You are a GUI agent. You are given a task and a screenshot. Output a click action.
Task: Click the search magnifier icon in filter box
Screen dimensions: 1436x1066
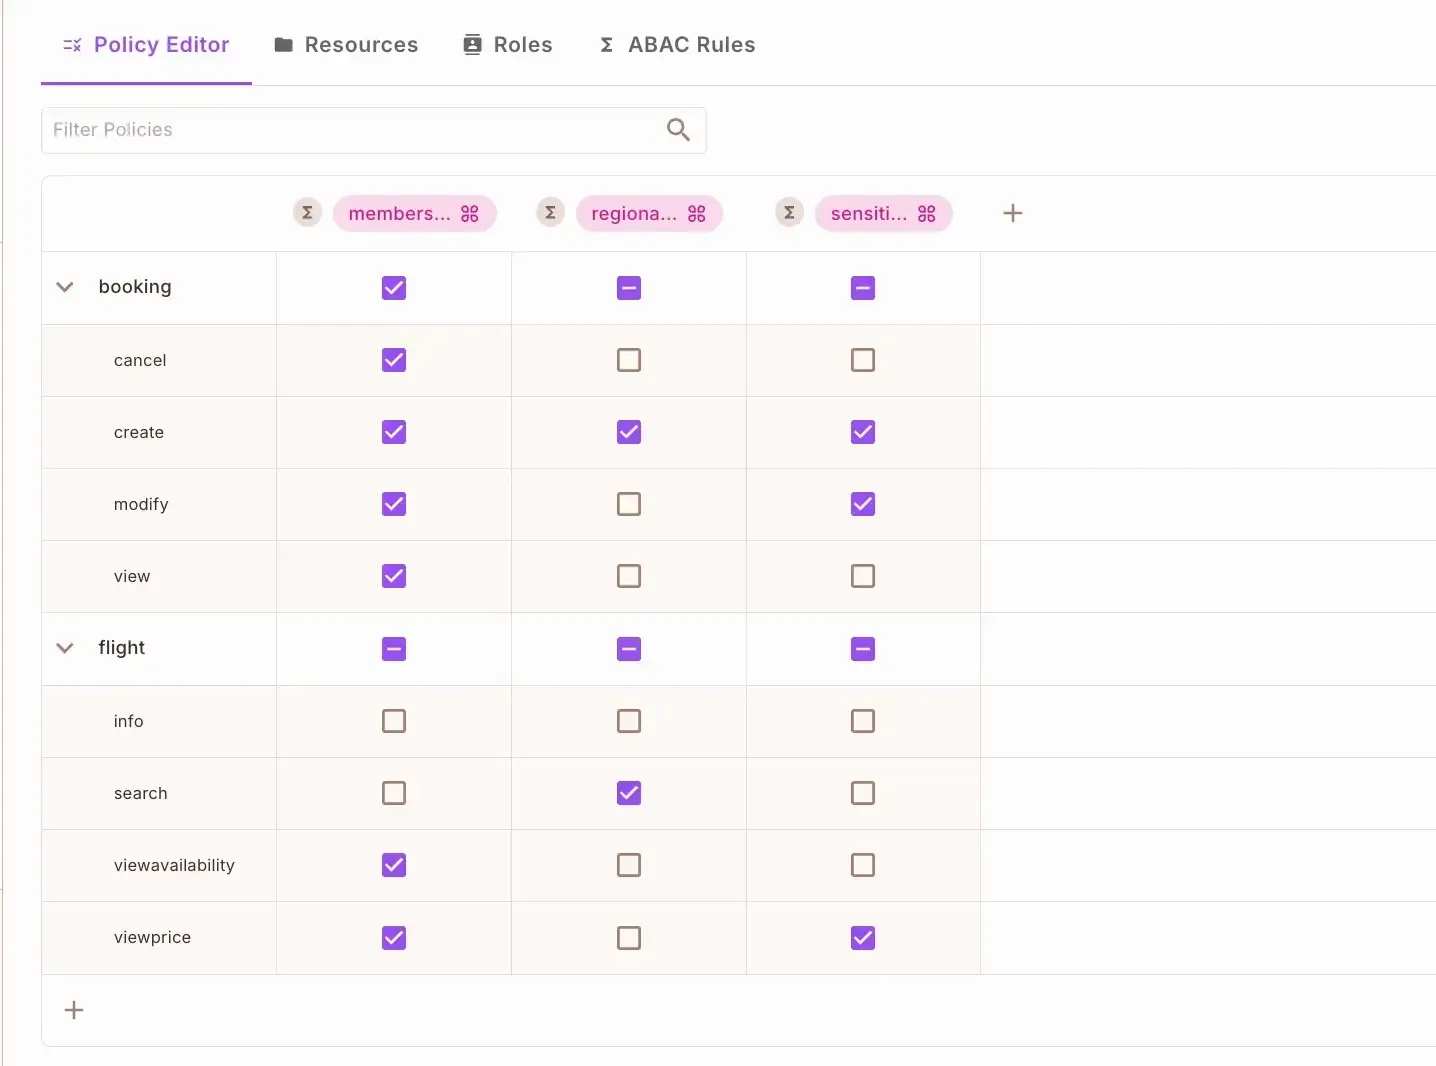pyautogui.click(x=678, y=130)
